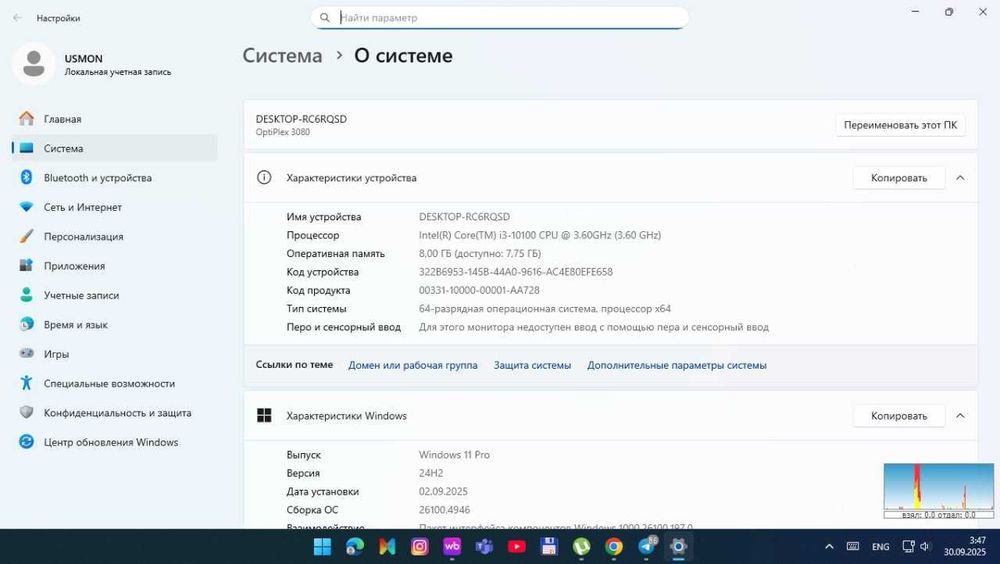Open YouTube from the taskbar
The width and height of the screenshot is (1000, 564).
(x=517, y=546)
